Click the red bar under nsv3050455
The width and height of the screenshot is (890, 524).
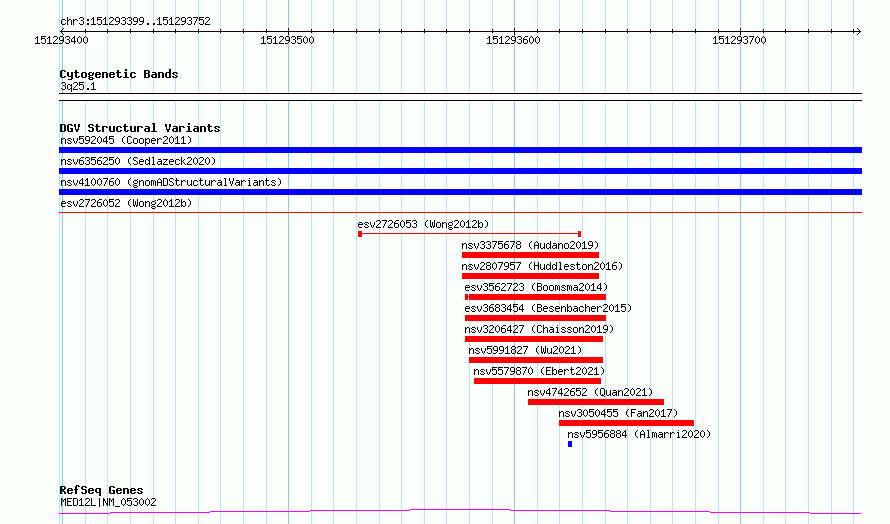[x=626, y=423]
